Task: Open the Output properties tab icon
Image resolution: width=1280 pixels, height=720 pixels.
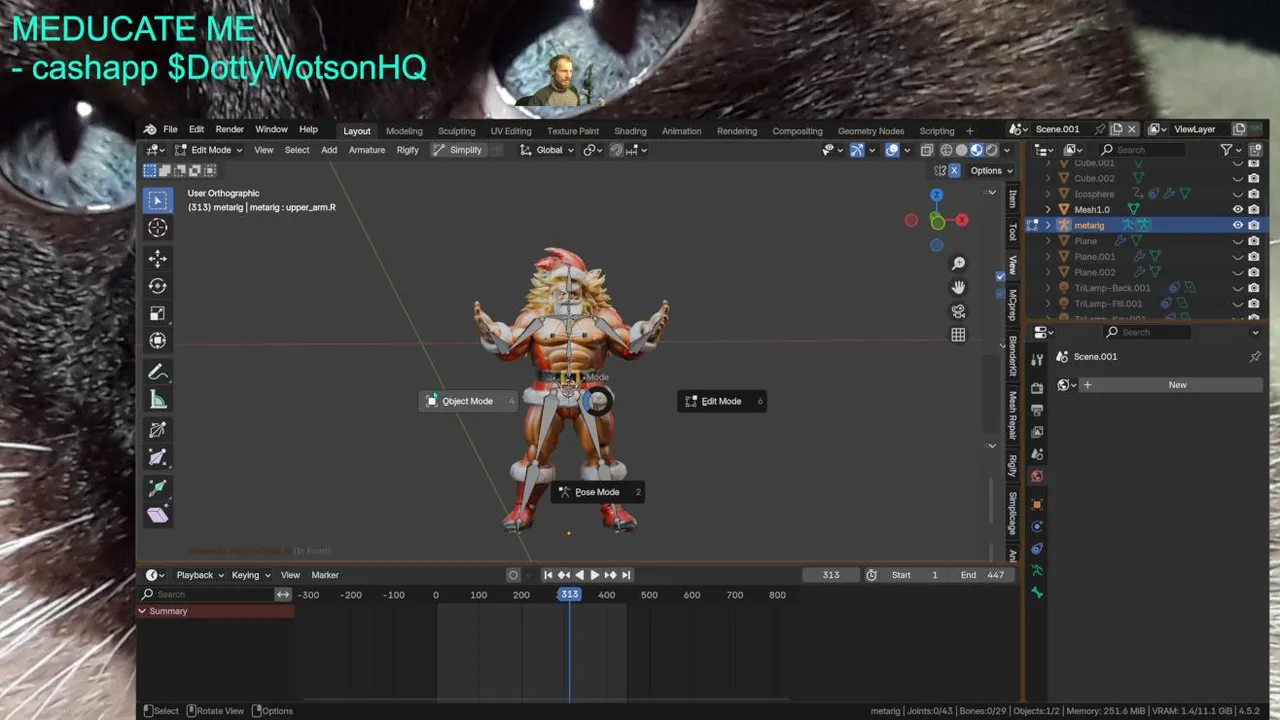Action: click(x=1037, y=410)
